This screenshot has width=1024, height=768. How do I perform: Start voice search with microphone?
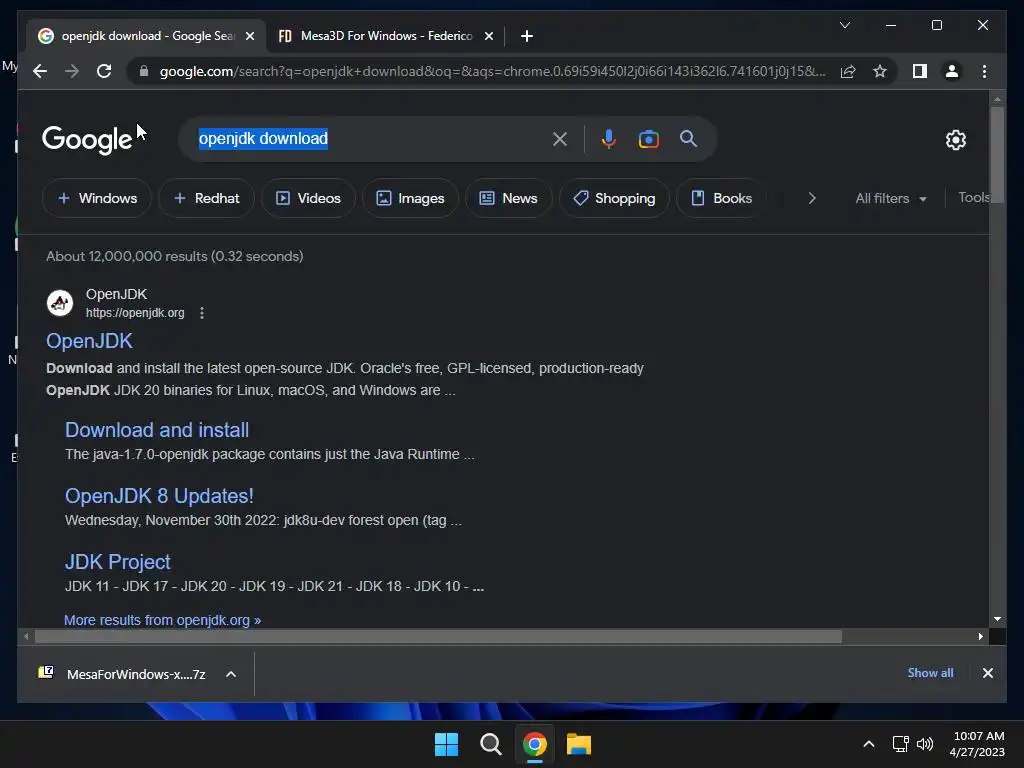coord(609,139)
